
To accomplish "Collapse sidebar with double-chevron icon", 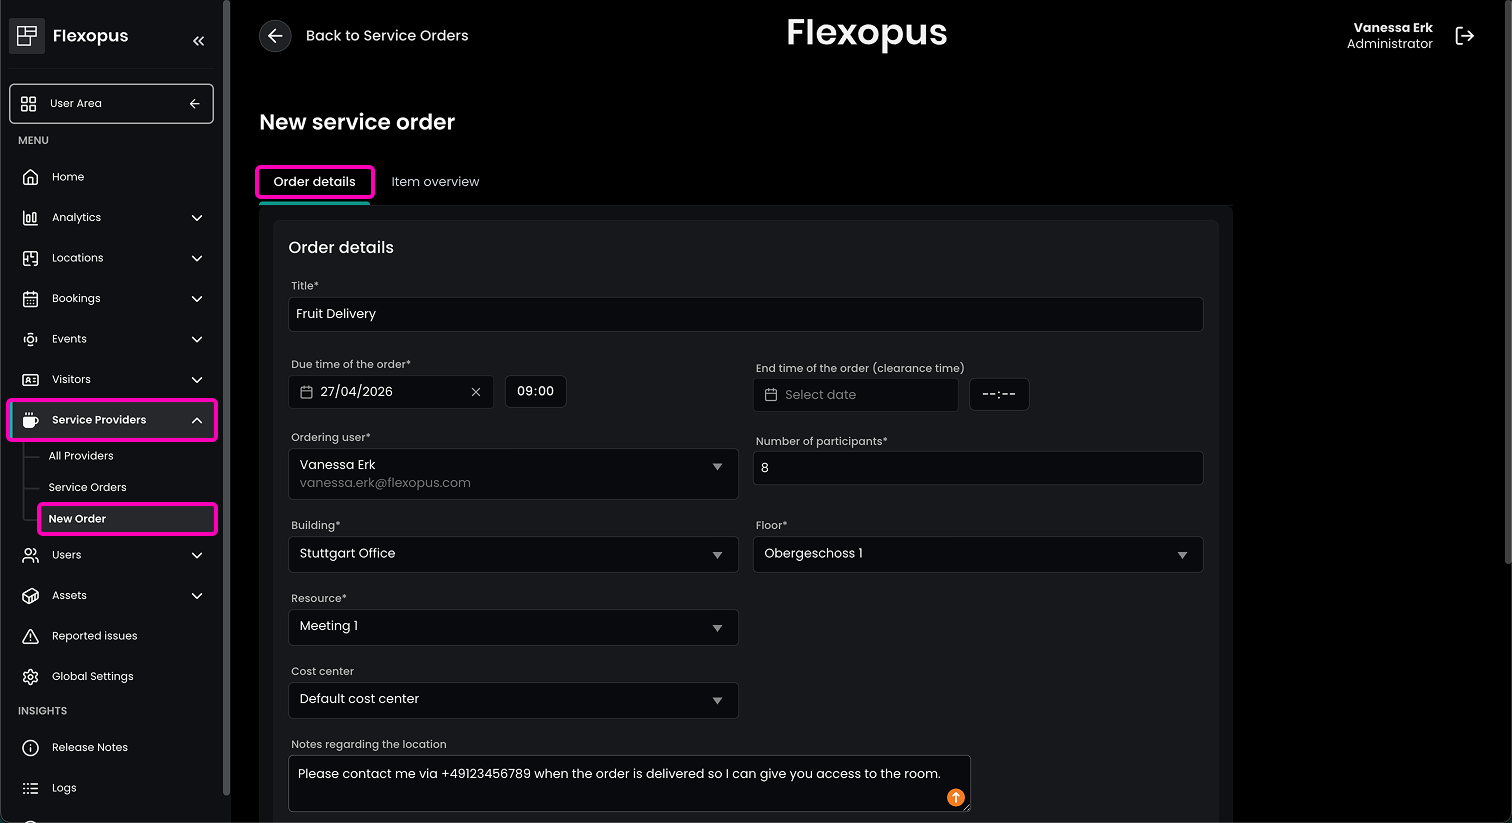I will coord(198,41).
